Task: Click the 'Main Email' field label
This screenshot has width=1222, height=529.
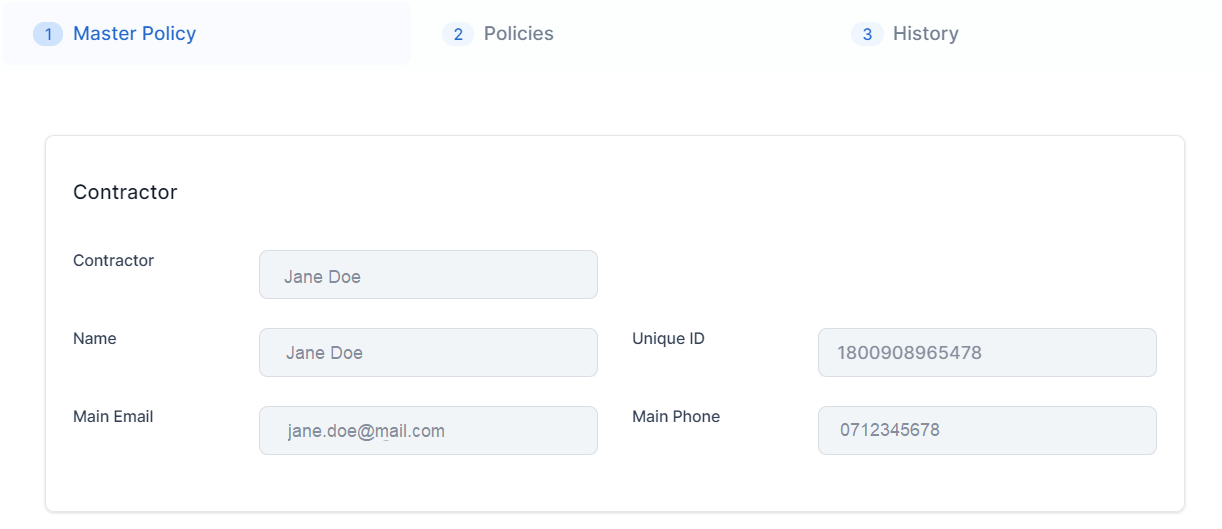Action: coord(113,417)
